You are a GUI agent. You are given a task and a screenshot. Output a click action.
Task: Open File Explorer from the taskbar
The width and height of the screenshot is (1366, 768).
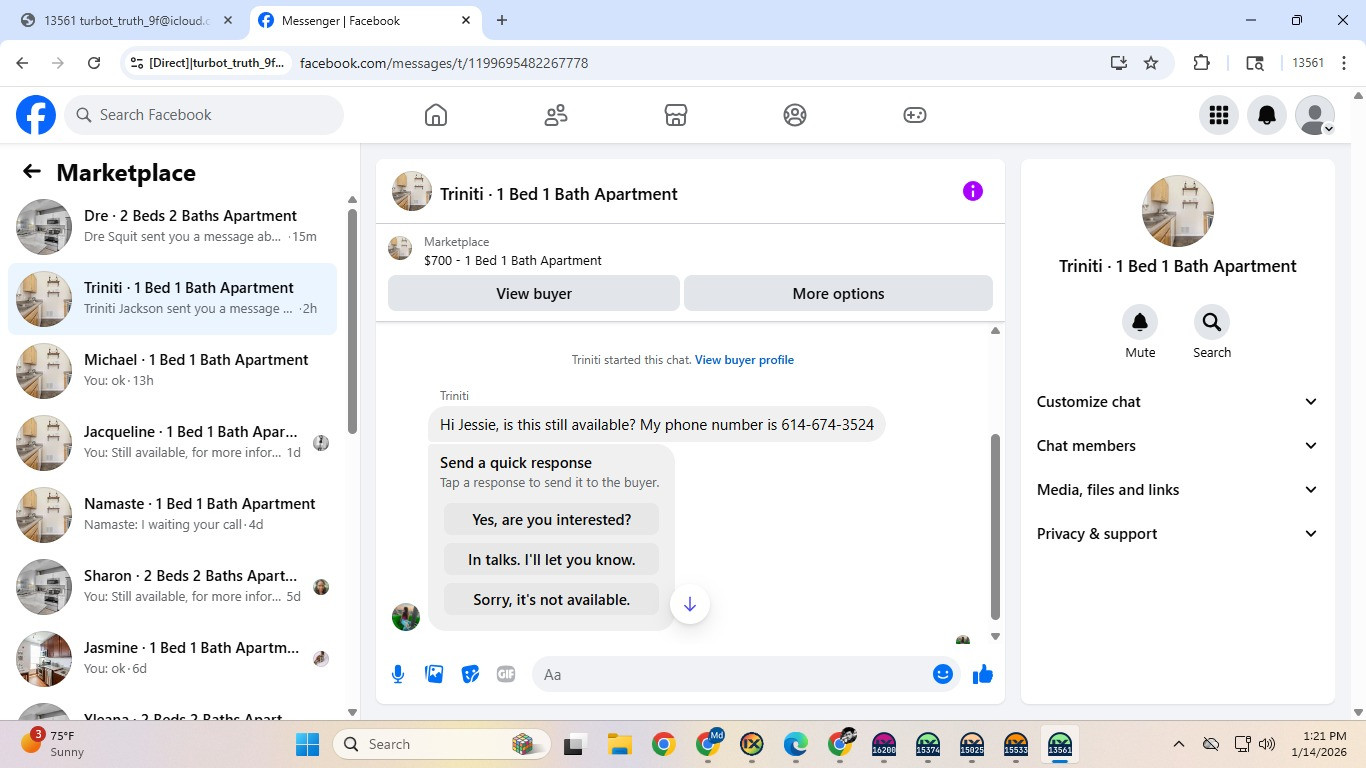619,744
